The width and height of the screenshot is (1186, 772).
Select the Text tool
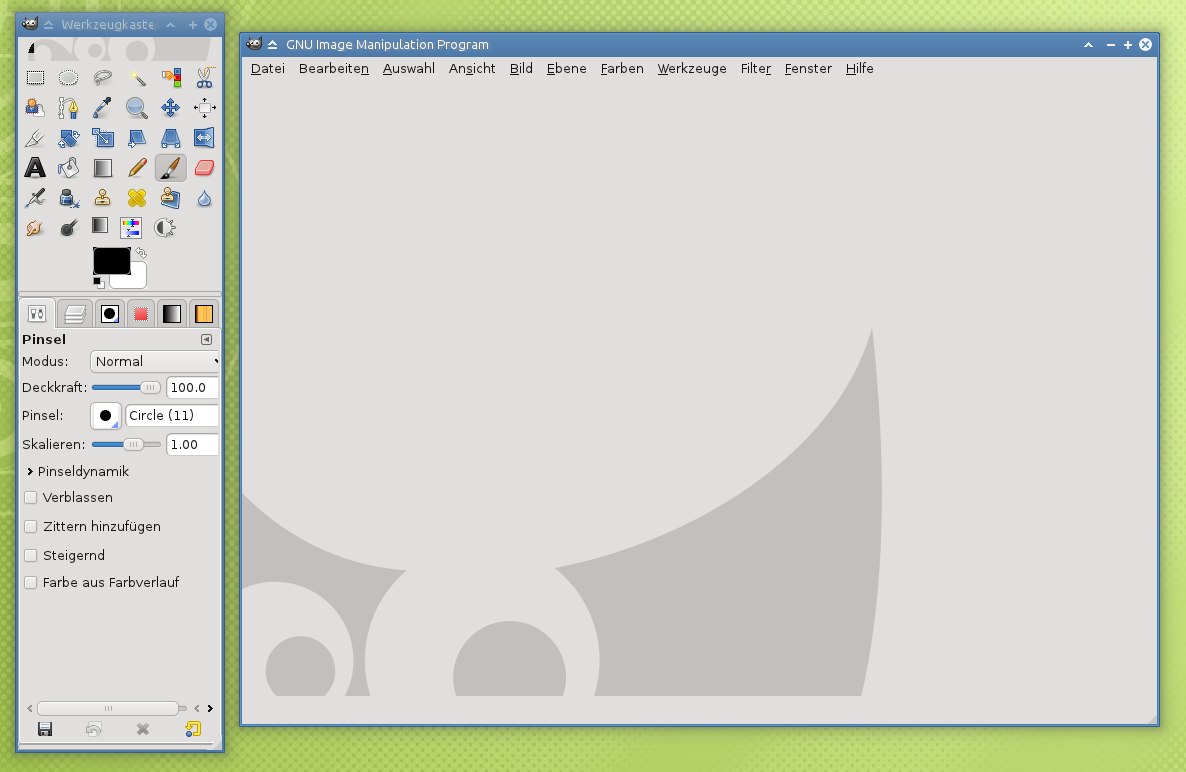(35, 168)
